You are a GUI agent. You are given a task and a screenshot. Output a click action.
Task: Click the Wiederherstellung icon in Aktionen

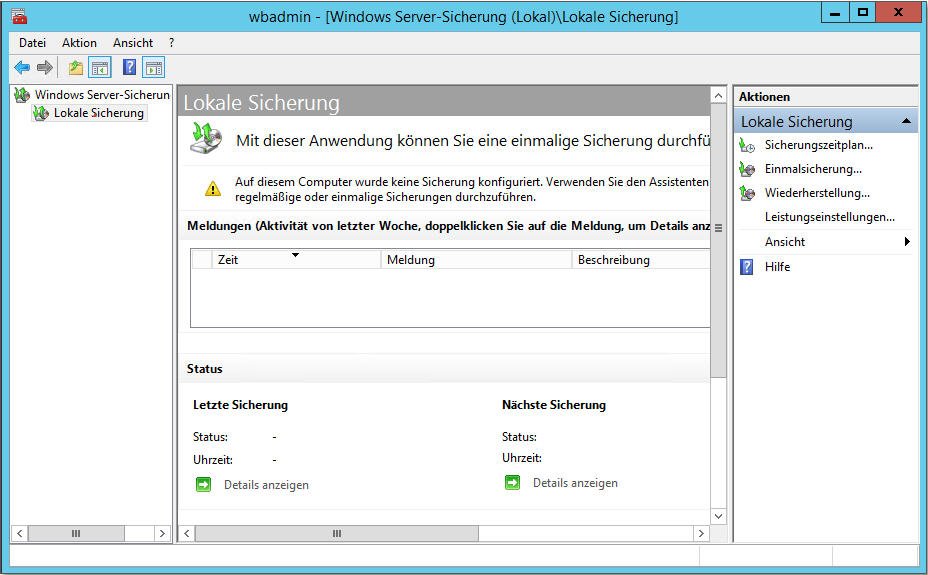[x=747, y=193]
